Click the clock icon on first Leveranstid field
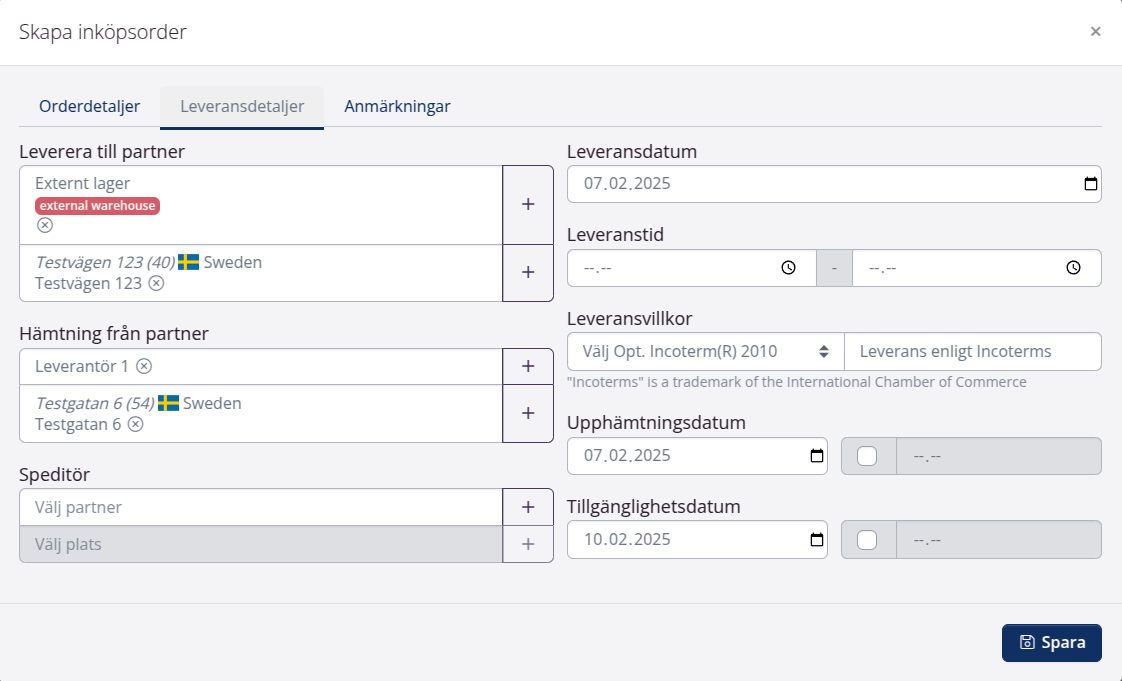Viewport: 1122px width, 681px height. [x=789, y=267]
